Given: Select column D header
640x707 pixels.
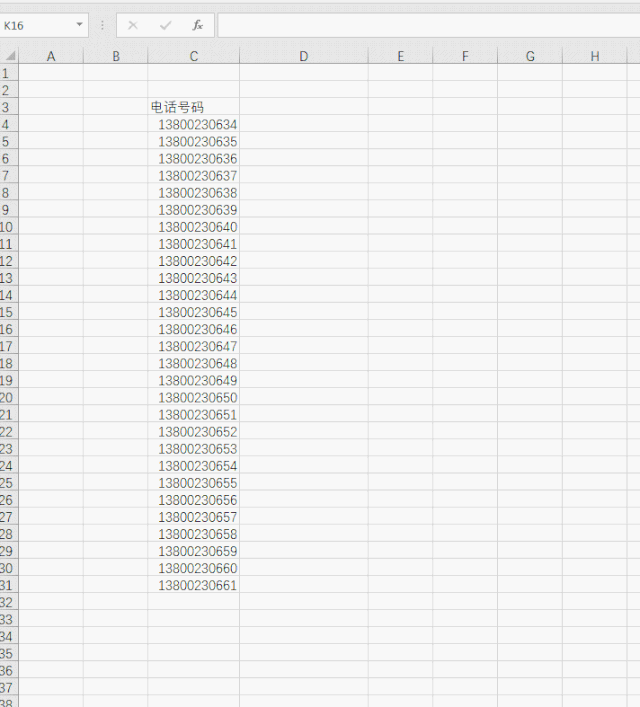Looking at the screenshot, I should (304, 56).
